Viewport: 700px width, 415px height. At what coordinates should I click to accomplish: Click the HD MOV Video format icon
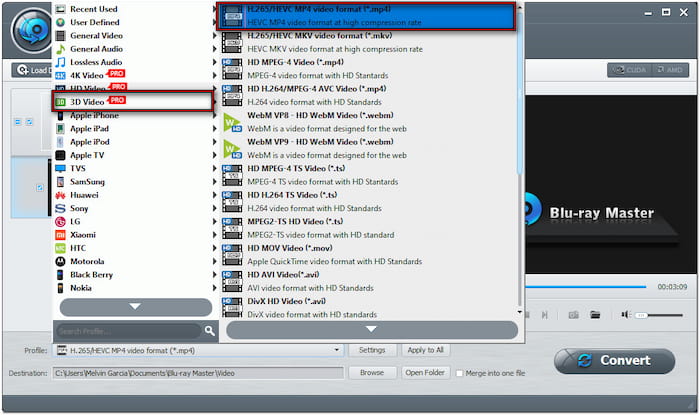[232, 255]
